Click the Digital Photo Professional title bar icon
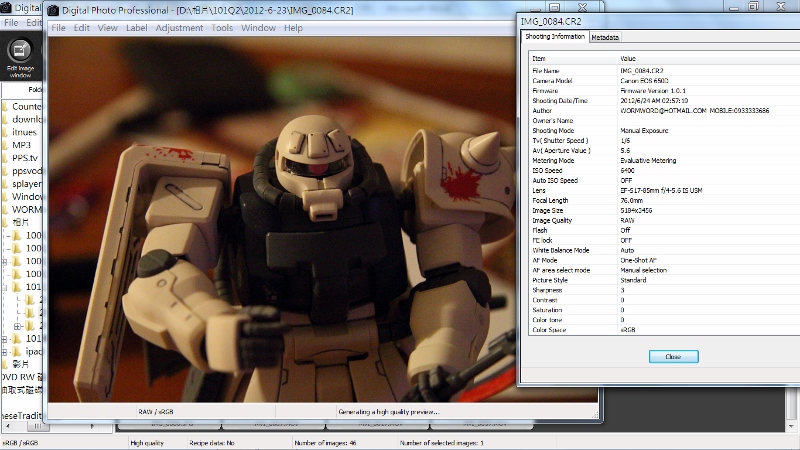Screen dimensions: 800x450 pyautogui.click(x=53, y=10)
